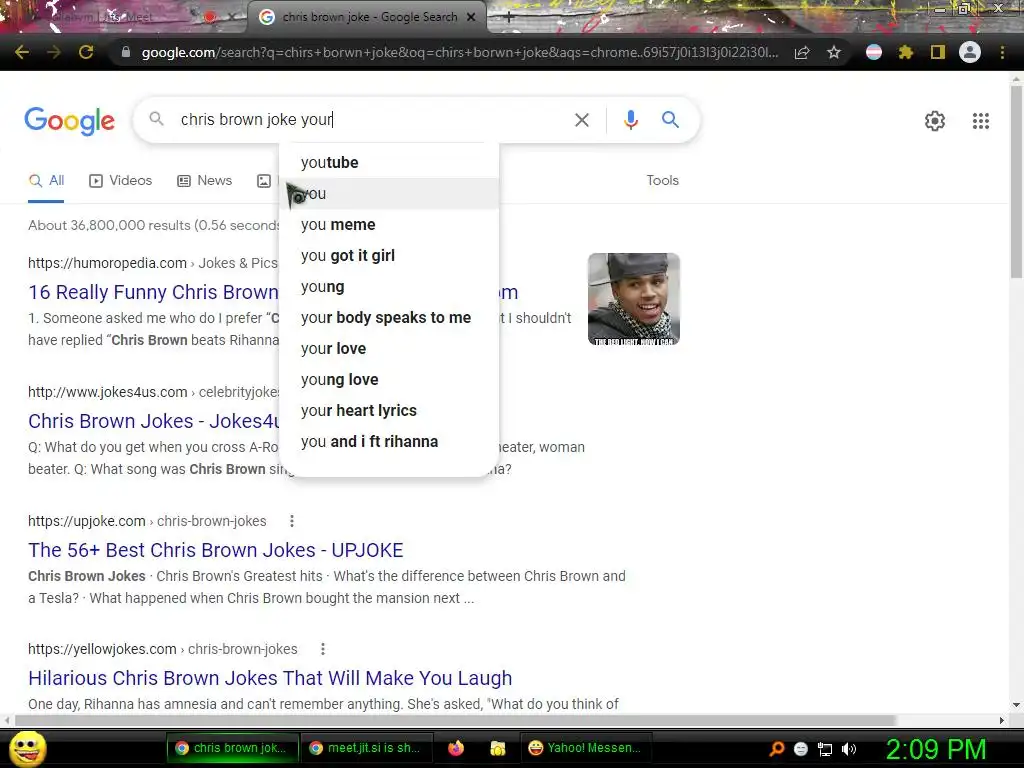Click the horizontal page scrollbar
The image size is (1024, 768).
455,720
